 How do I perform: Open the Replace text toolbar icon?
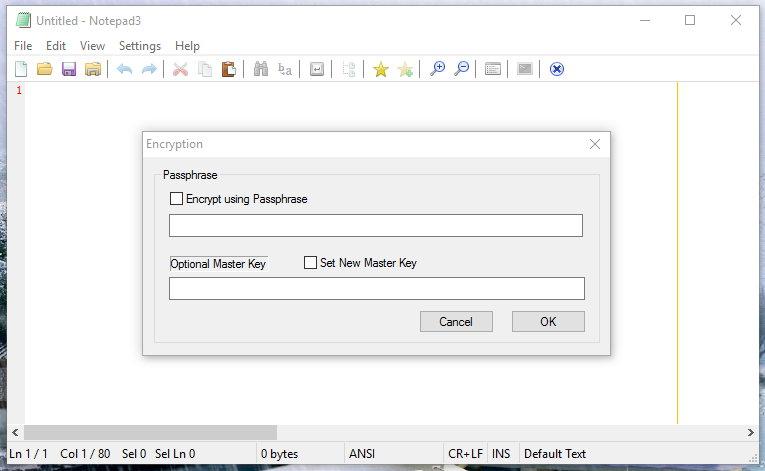point(285,69)
